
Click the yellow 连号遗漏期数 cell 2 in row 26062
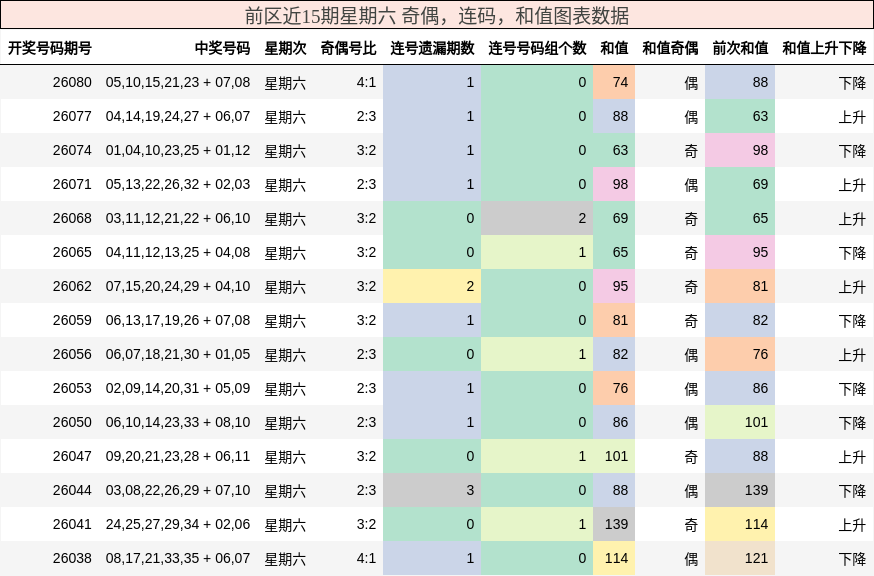click(432, 287)
